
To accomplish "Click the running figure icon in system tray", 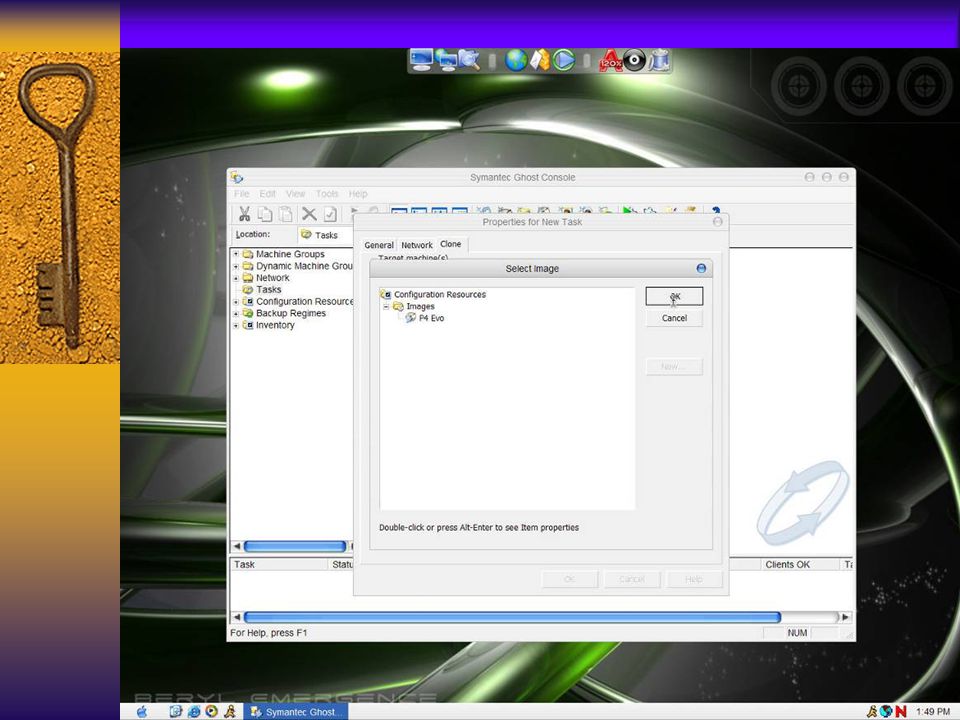I will coord(872,711).
